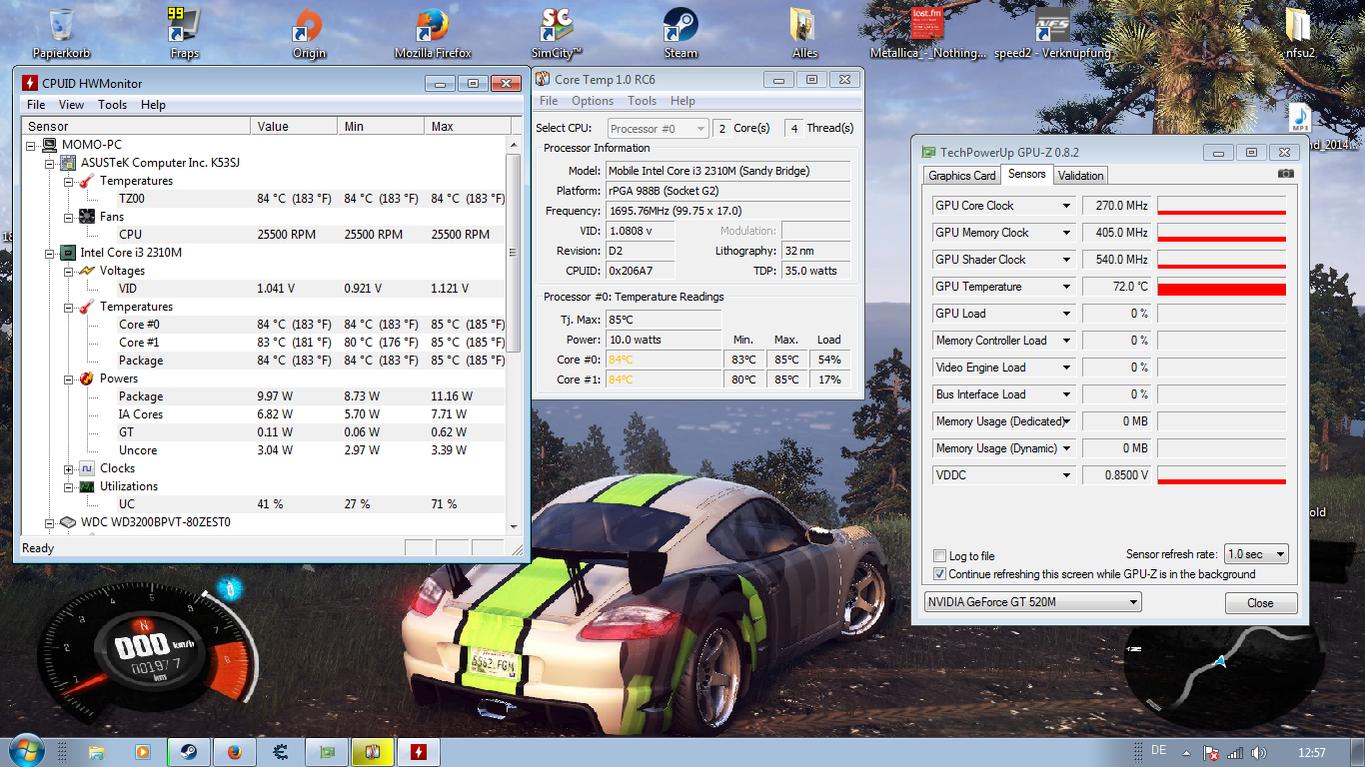Collapse the Utilizations tree node
The height and width of the screenshot is (767, 1365).
pyautogui.click(x=69, y=487)
